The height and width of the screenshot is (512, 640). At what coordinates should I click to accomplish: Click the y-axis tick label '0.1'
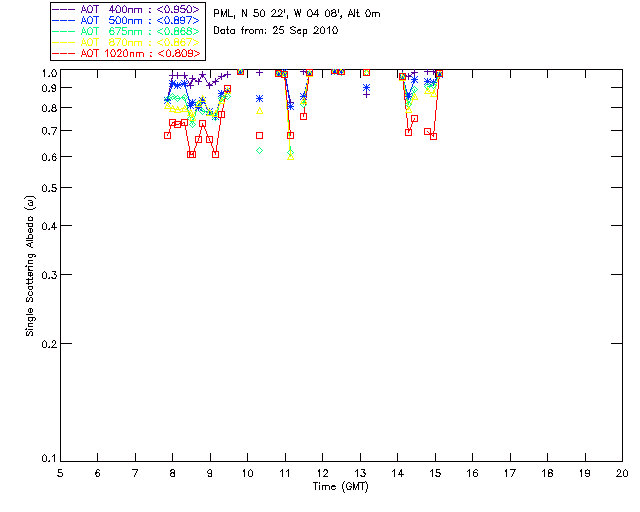(x=49, y=459)
